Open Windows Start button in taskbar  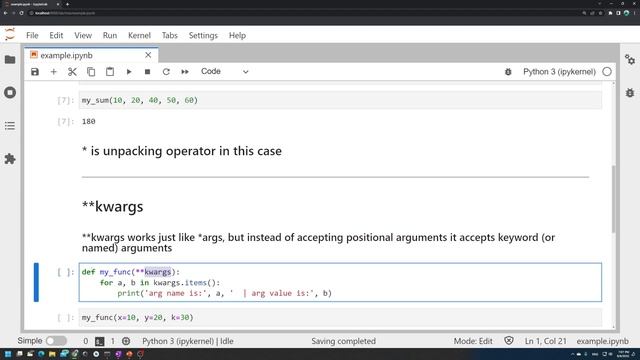point(8,354)
